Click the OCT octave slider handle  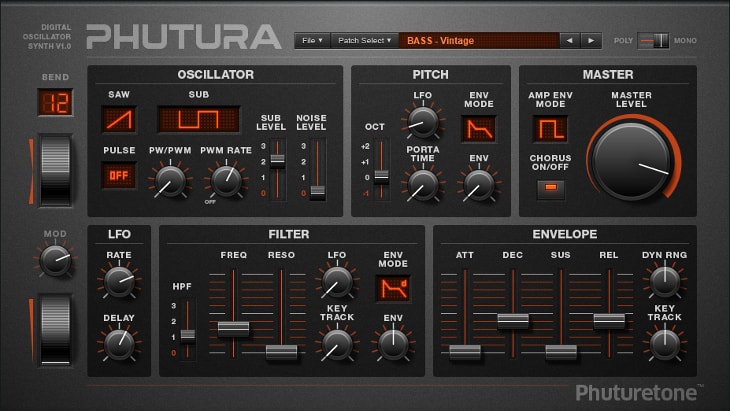pyautogui.click(x=381, y=177)
